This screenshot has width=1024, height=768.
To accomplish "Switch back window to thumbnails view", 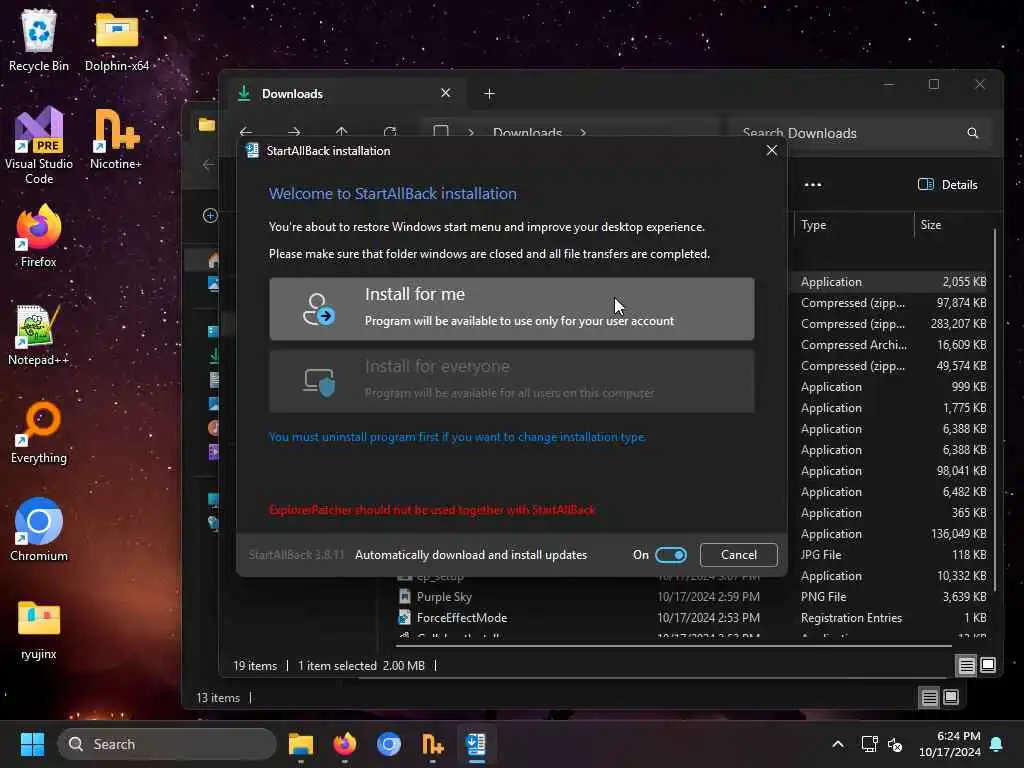I will click(x=952, y=697).
